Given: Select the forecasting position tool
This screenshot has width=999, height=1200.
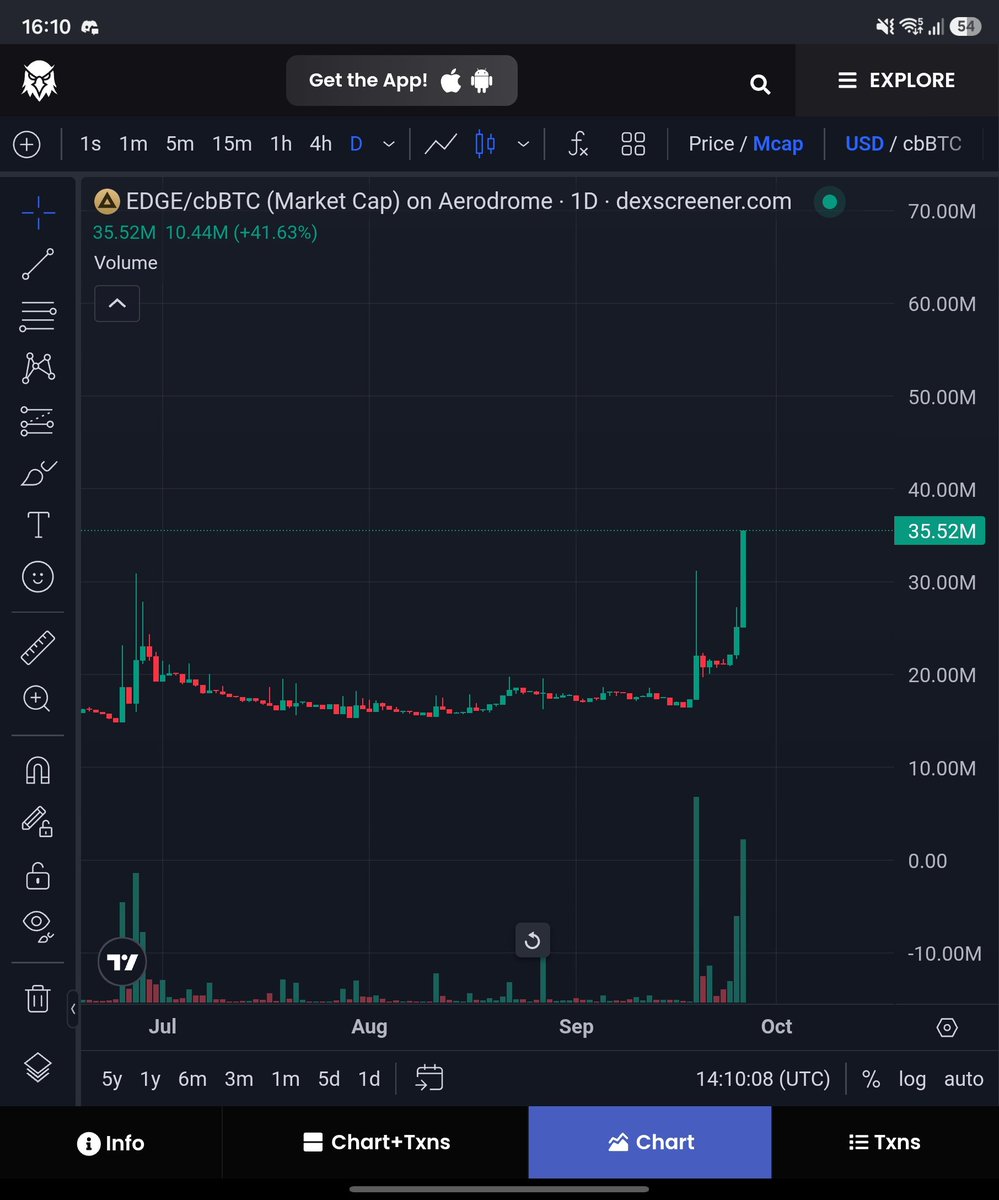Looking at the screenshot, I should tap(38, 421).
